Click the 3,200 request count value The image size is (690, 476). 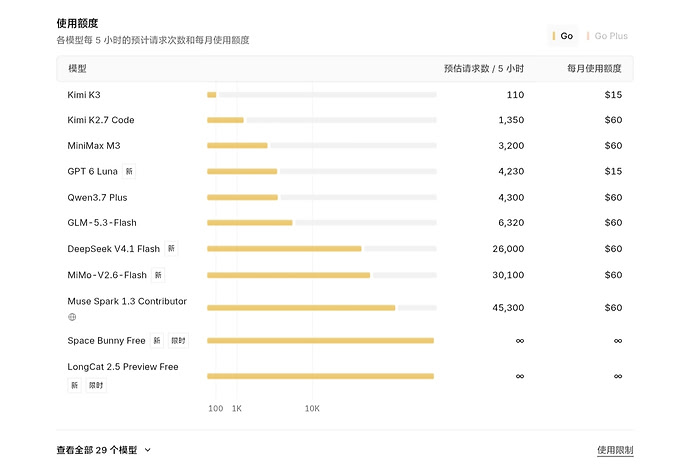click(x=511, y=146)
